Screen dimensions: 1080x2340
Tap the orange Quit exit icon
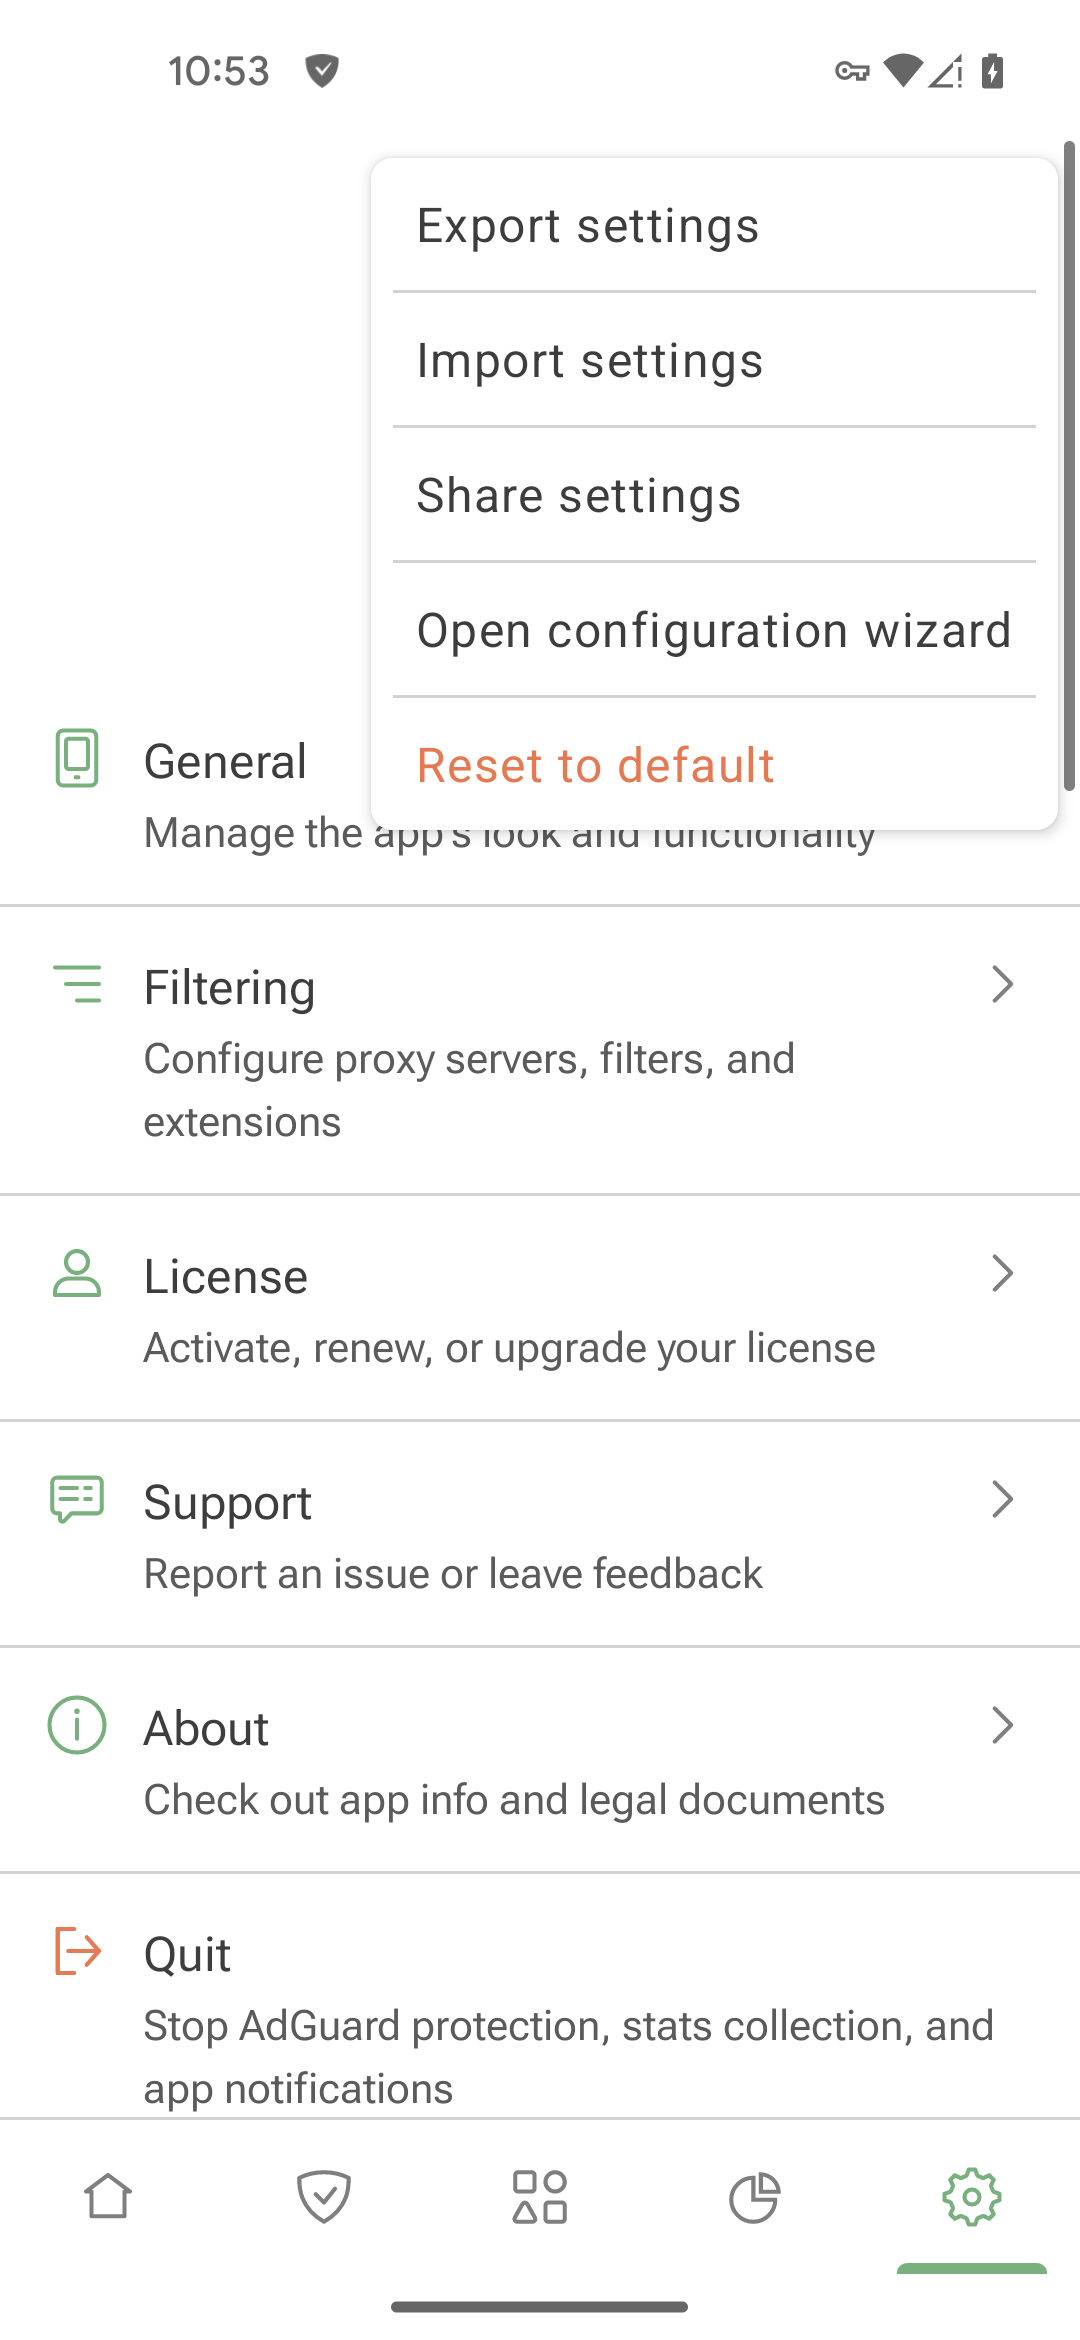[77, 1951]
